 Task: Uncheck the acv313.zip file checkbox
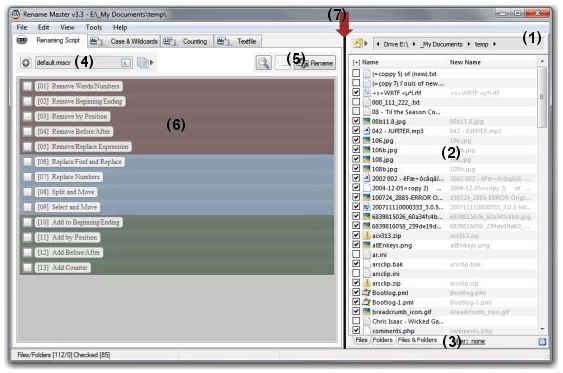pos(356,235)
